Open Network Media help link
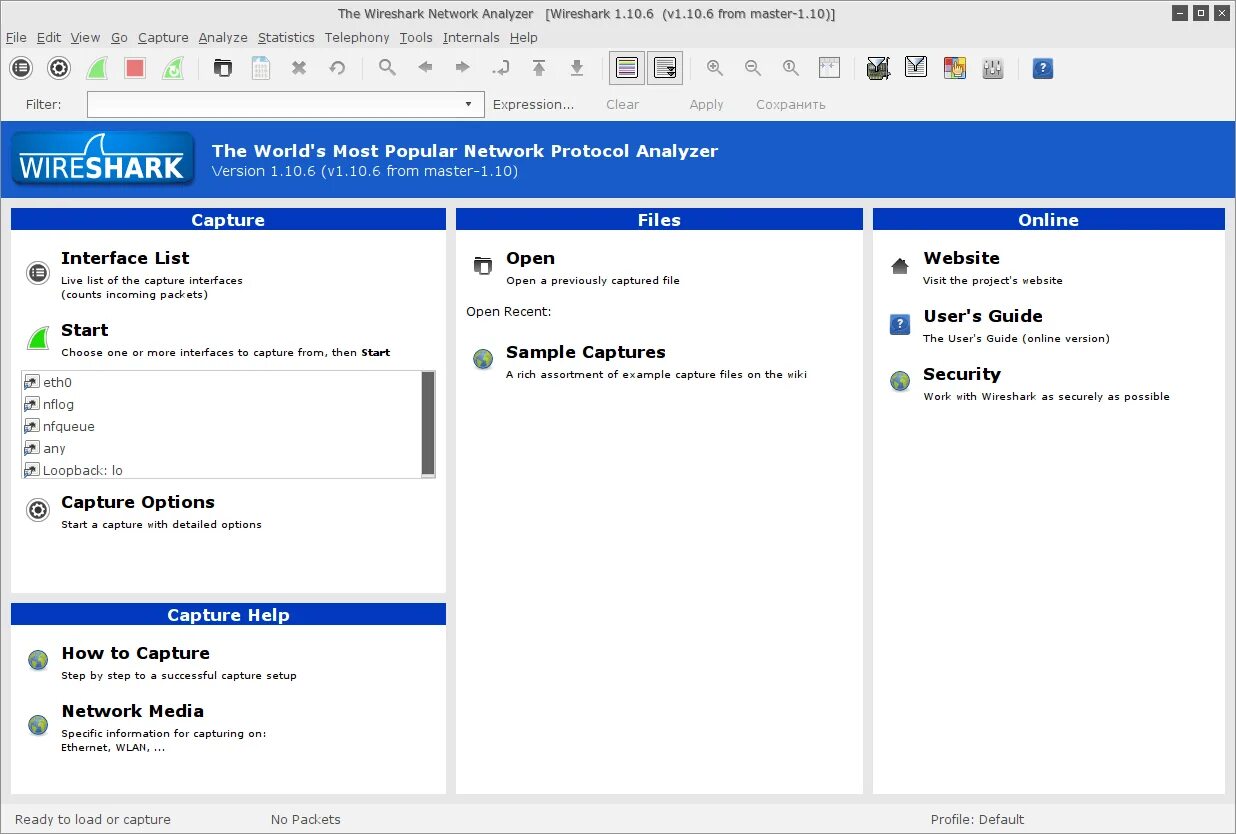This screenshot has height=834, width=1236. [132, 711]
